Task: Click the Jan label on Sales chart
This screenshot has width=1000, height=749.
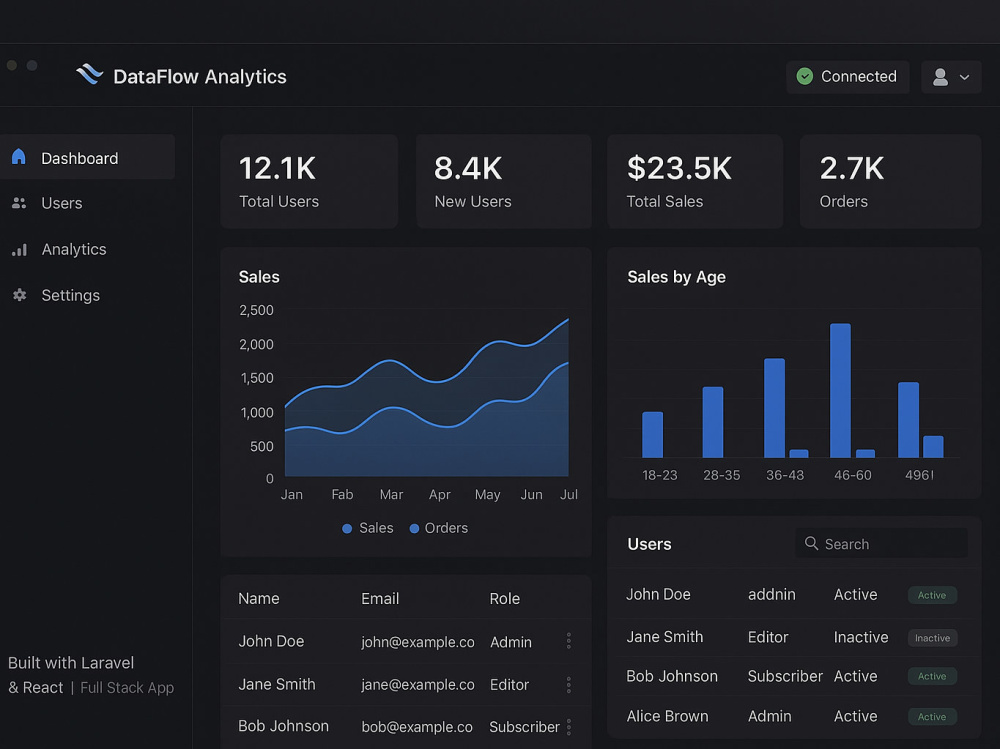Action: click(292, 494)
